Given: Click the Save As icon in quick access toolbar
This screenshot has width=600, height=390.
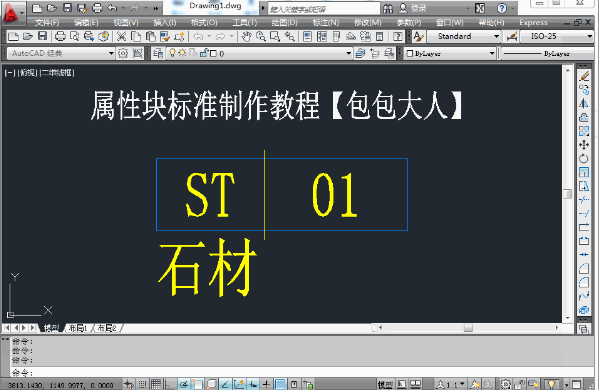Looking at the screenshot, I should pos(82,8).
